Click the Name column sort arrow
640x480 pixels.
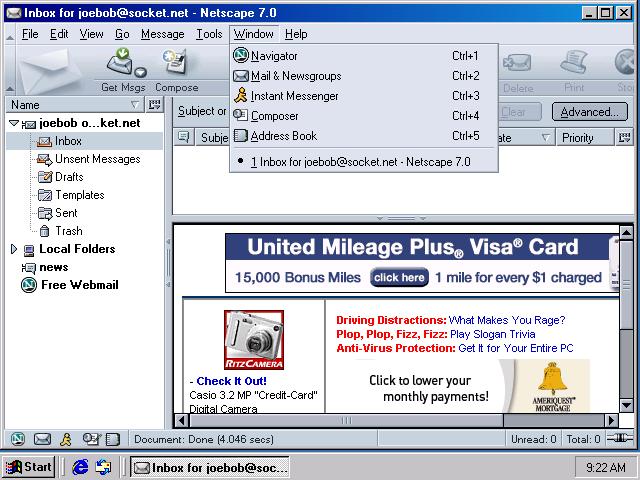click(x=135, y=105)
